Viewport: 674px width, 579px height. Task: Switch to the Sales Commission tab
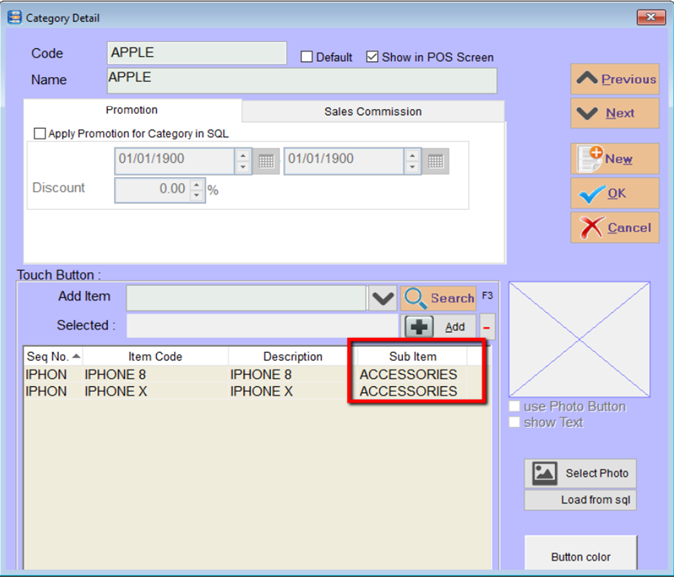tap(372, 111)
